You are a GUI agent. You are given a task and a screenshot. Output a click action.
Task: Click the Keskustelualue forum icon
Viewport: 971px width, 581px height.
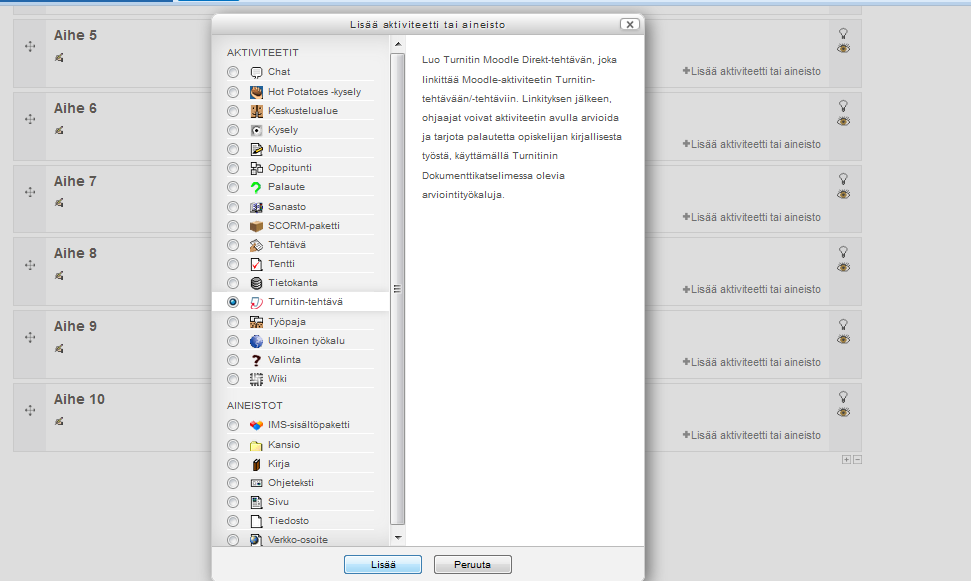(256, 111)
